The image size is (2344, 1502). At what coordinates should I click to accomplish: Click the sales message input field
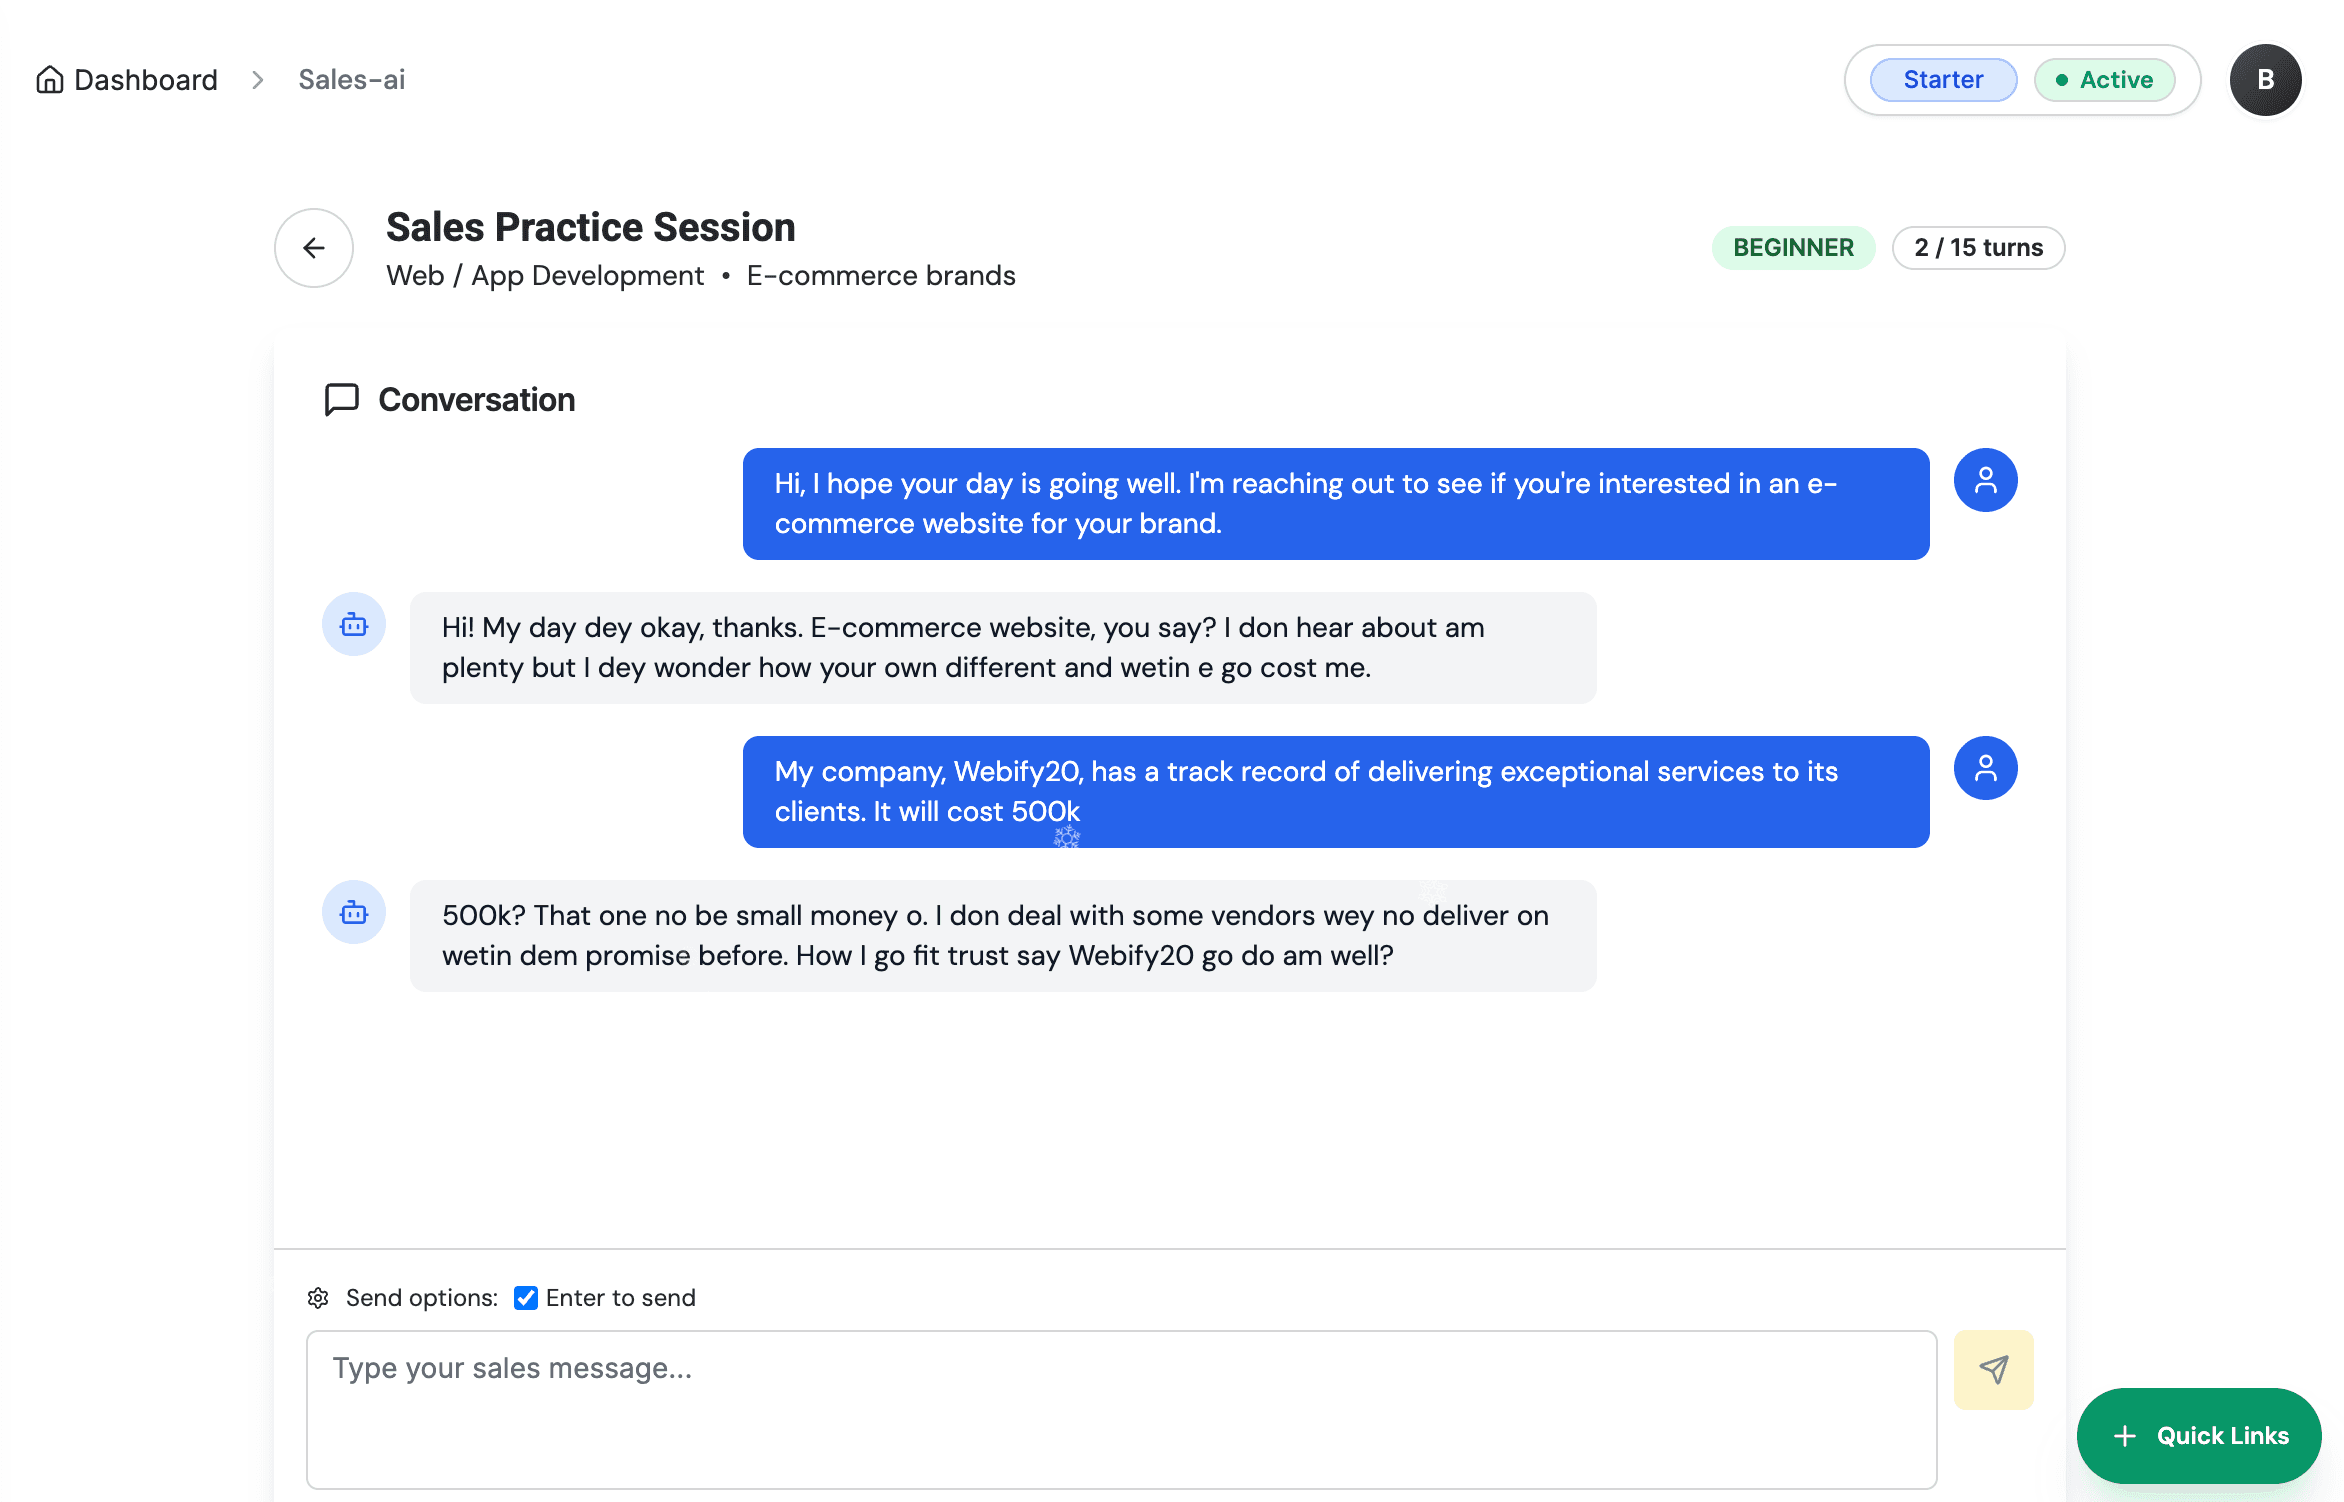(x=1118, y=1410)
